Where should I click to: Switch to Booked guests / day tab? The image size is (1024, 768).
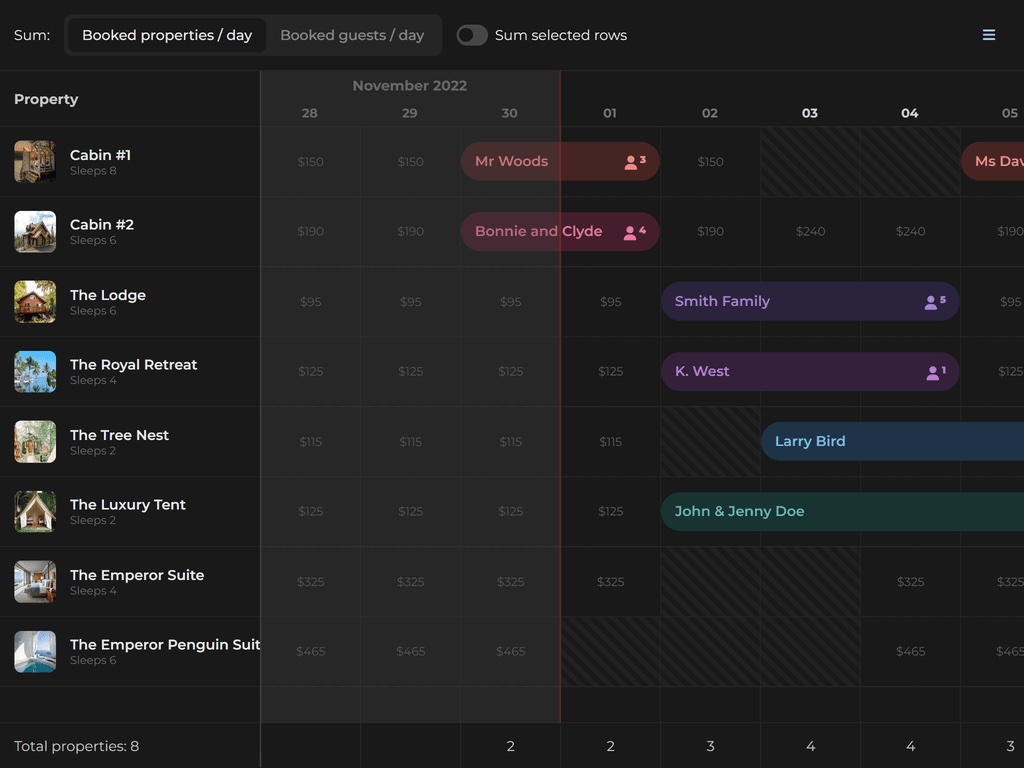point(352,35)
